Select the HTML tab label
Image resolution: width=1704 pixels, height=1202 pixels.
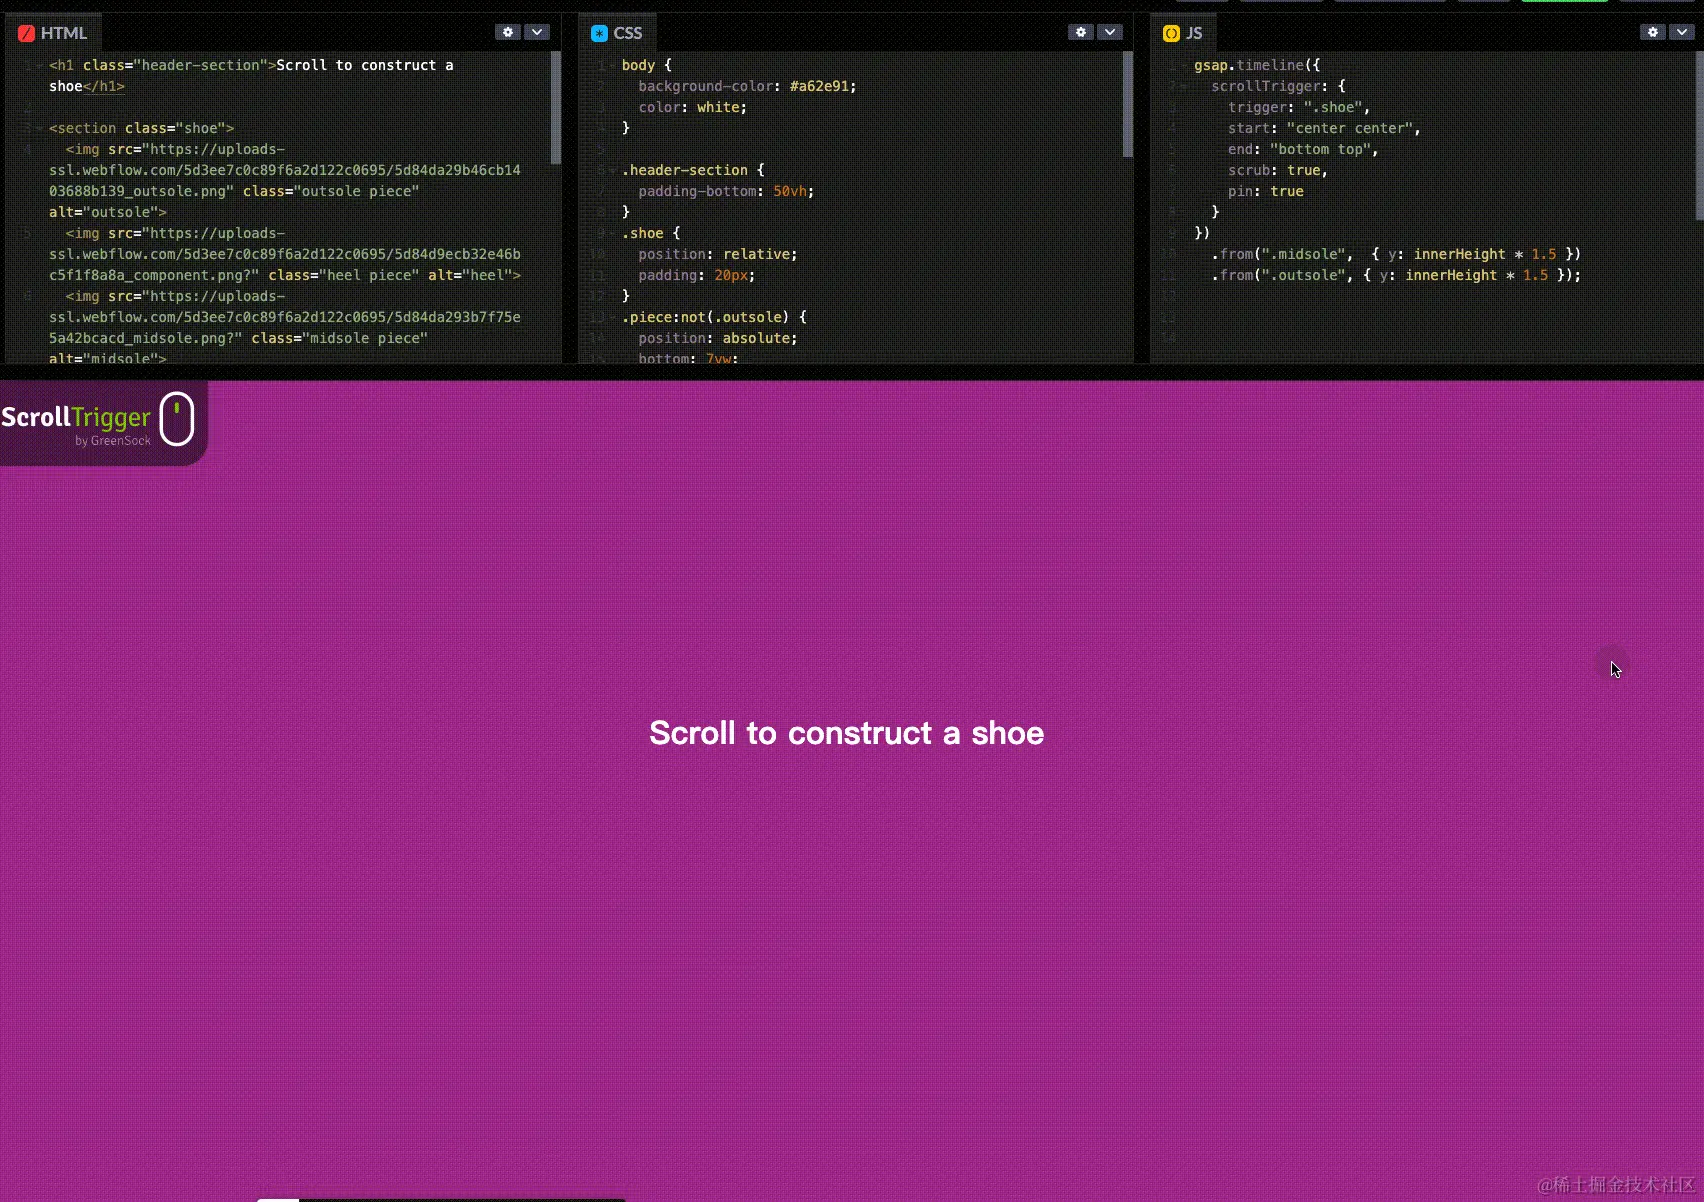(65, 33)
